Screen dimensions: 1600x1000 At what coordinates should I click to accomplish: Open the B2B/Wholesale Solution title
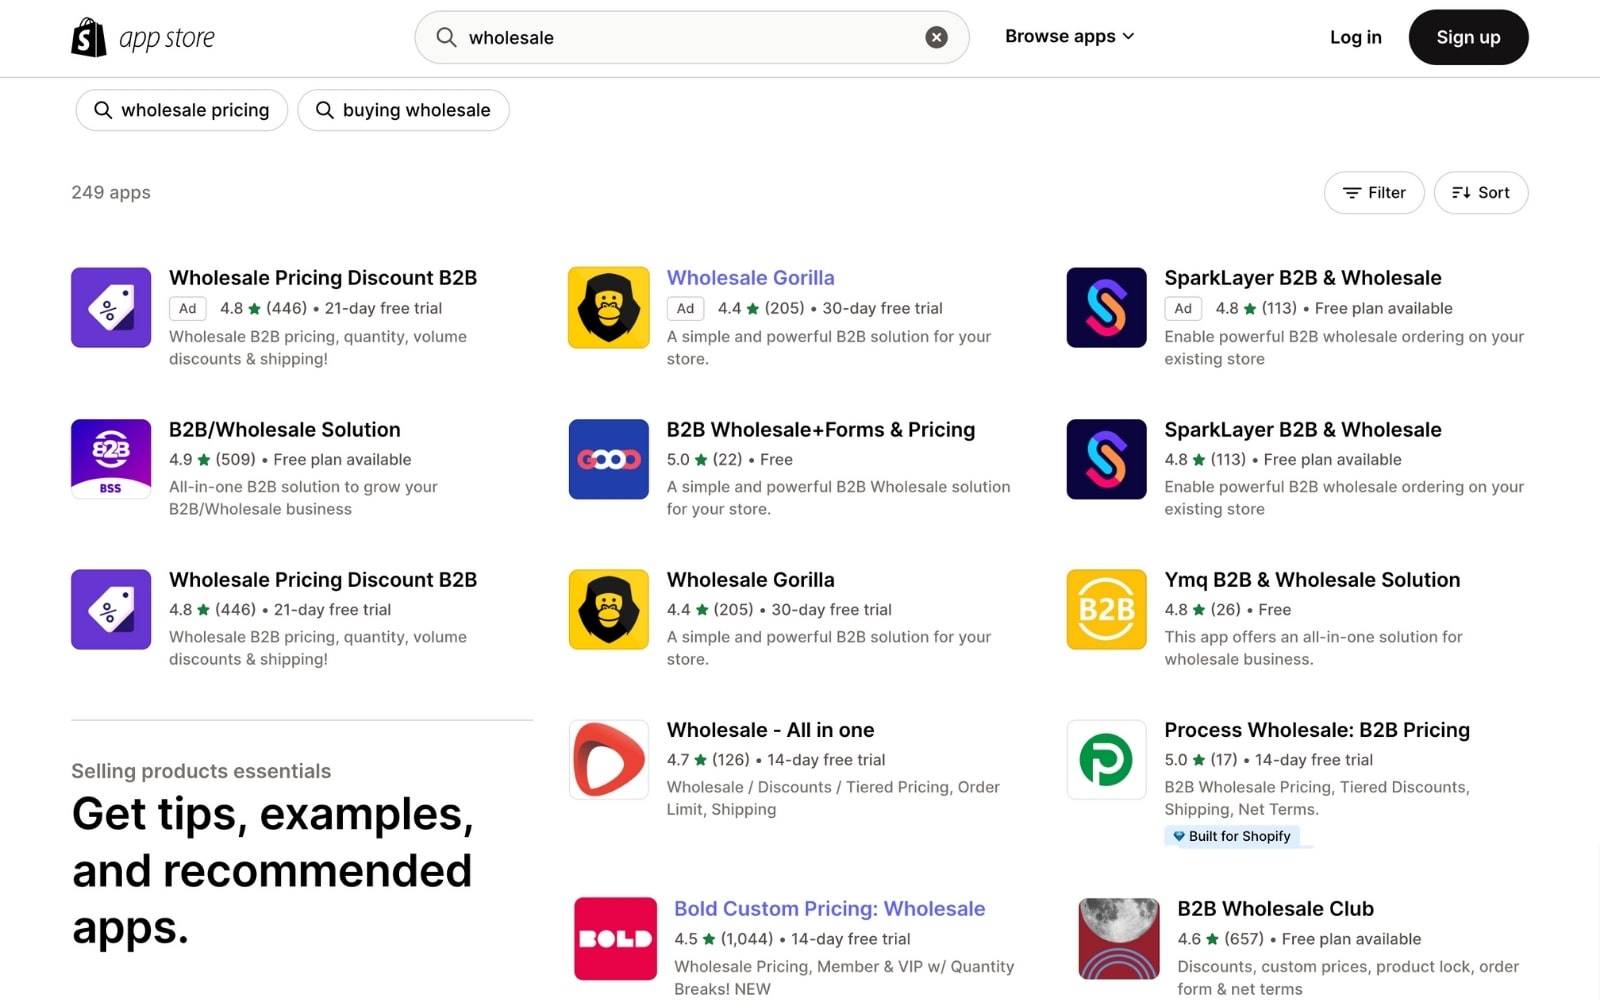click(x=285, y=430)
